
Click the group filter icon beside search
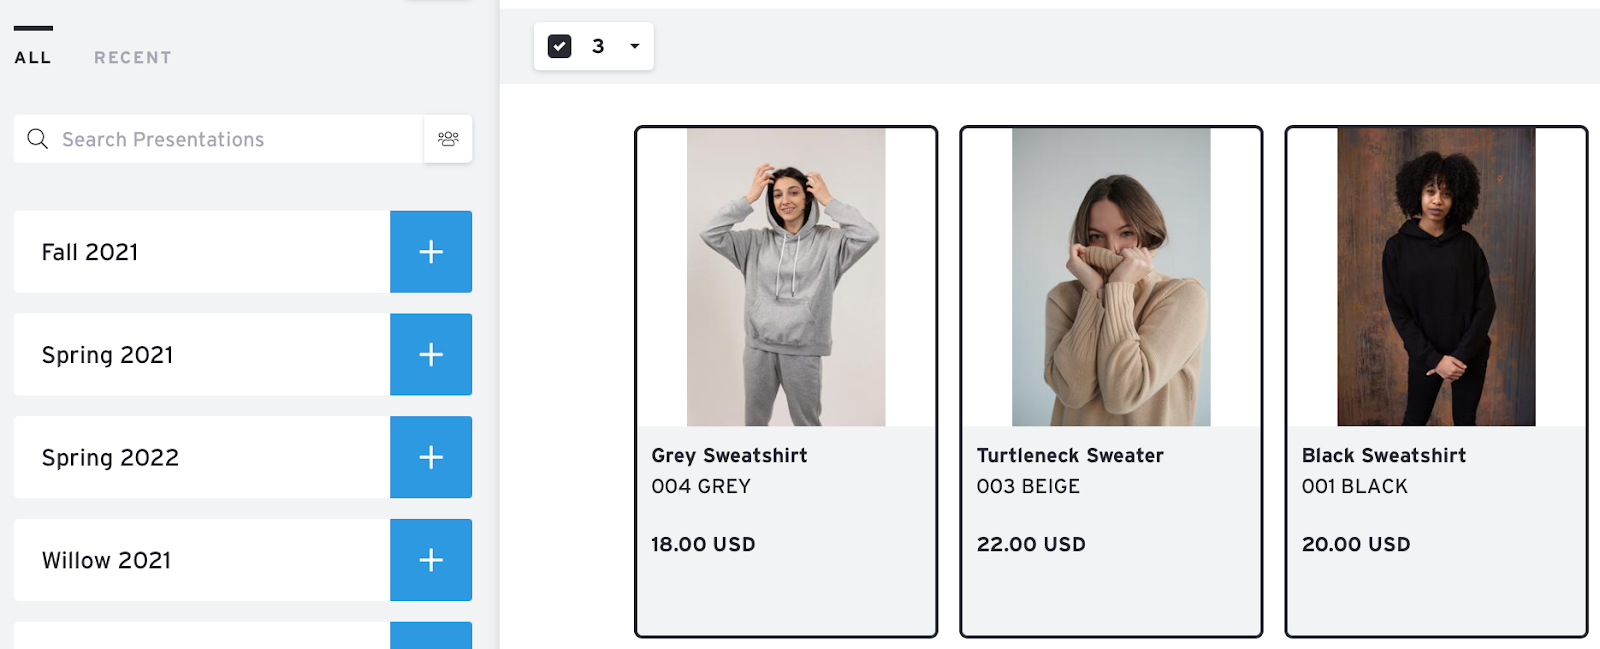point(448,139)
